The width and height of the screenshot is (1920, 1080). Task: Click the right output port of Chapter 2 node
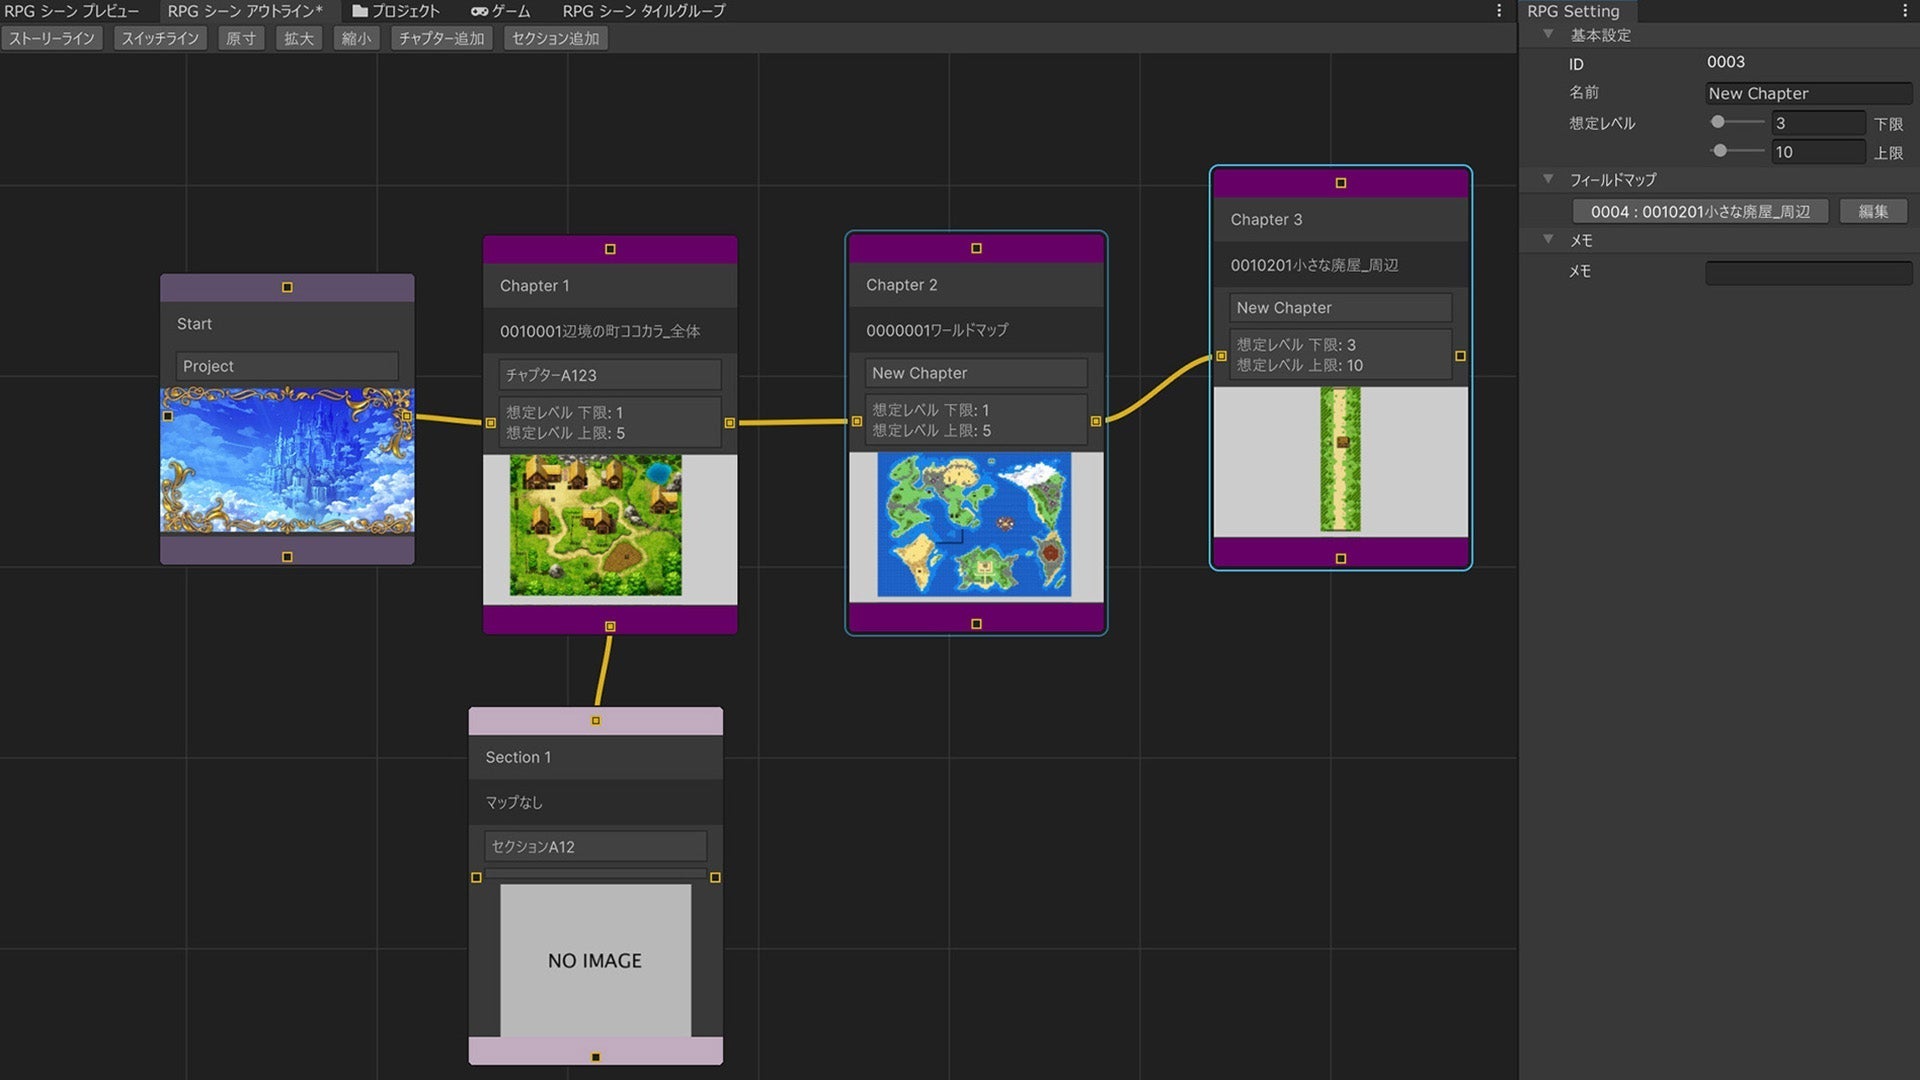click(1096, 422)
